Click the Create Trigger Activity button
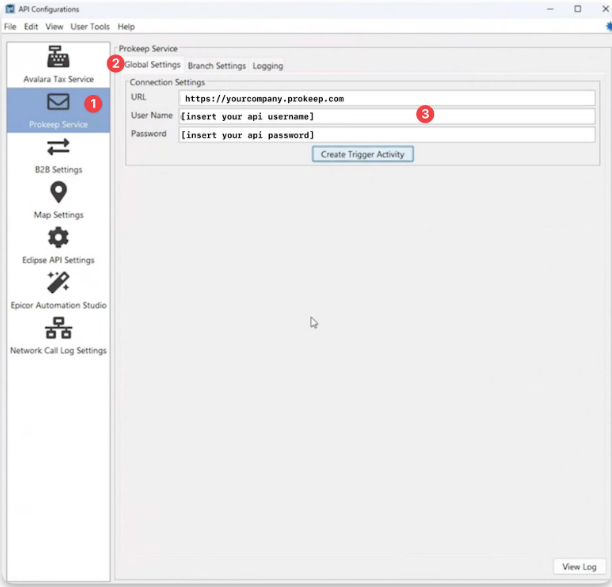 pos(363,154)
